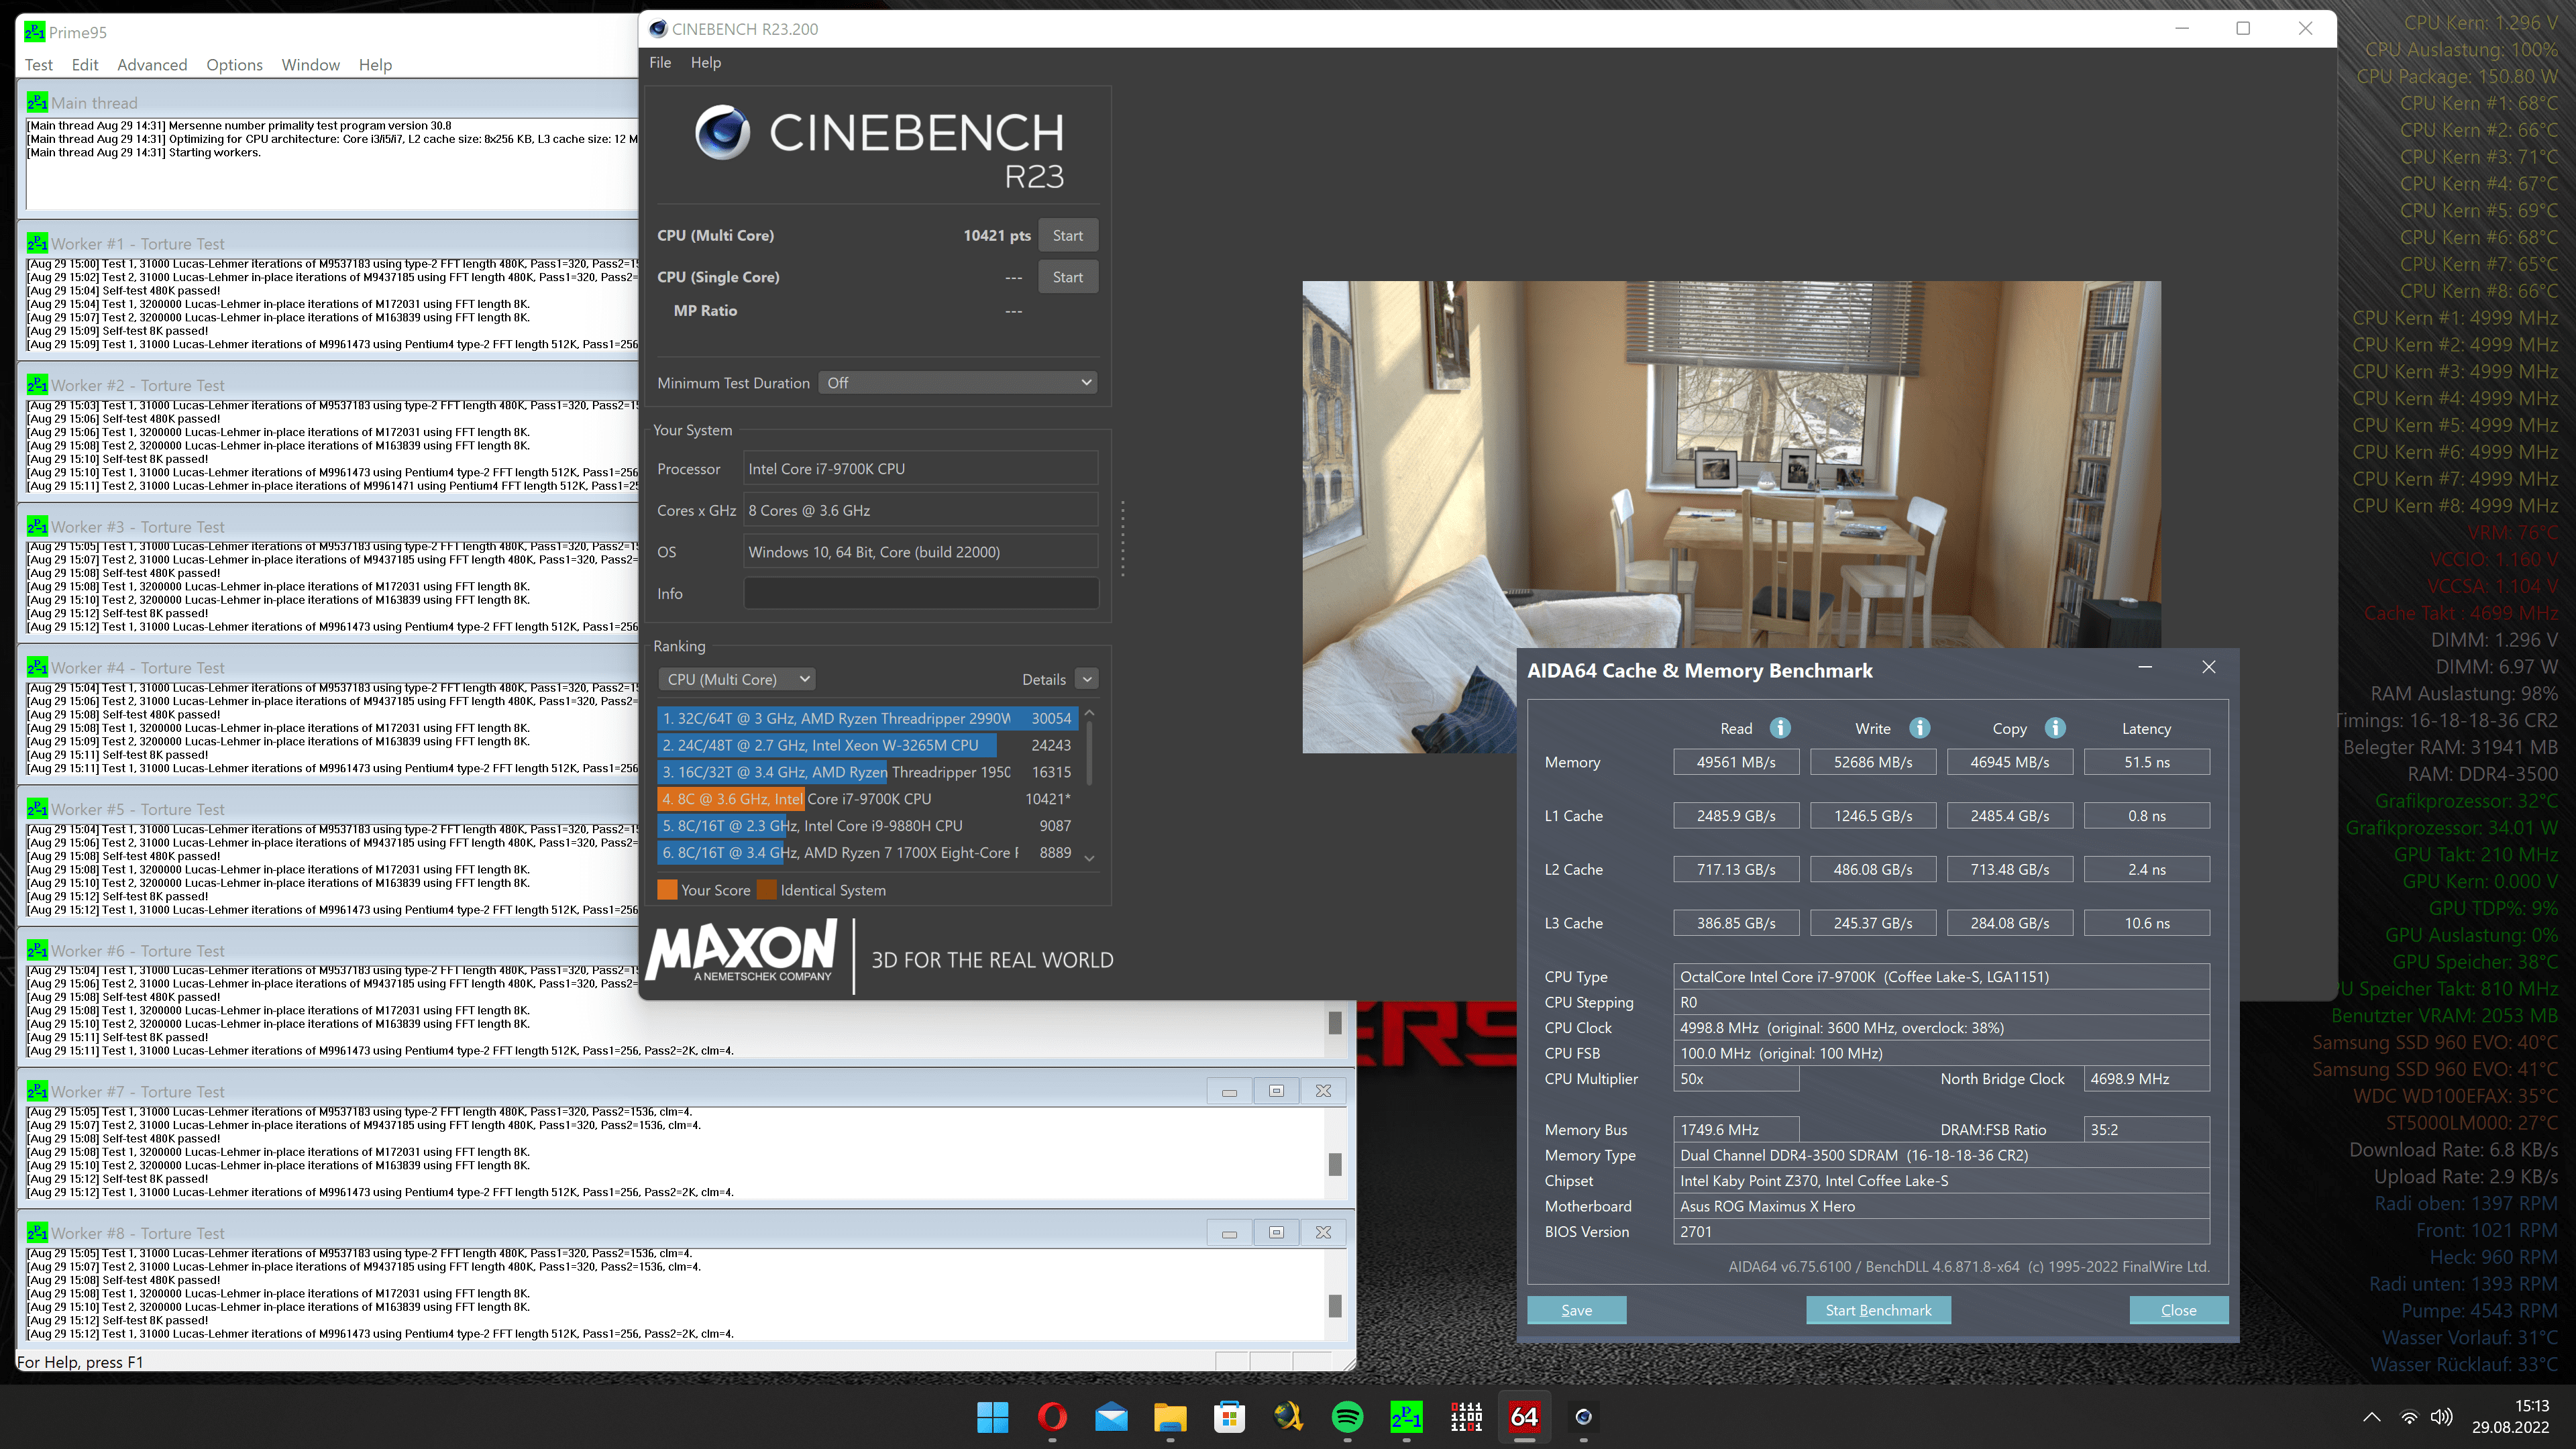Click the Memory Read info icon in AIDA64
The height and width of the screenshot is (1449, 2576).
1780,728
